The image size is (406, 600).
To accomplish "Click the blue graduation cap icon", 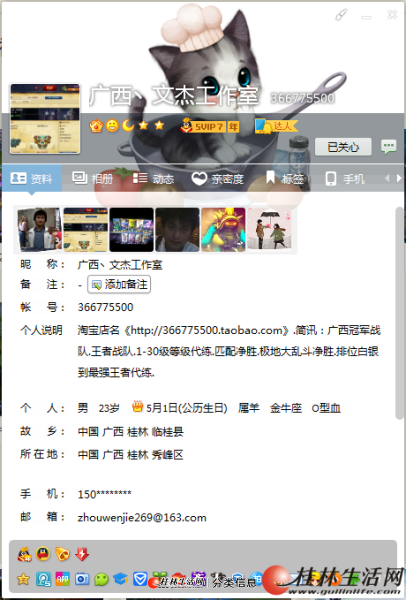I will coord(121,579).
